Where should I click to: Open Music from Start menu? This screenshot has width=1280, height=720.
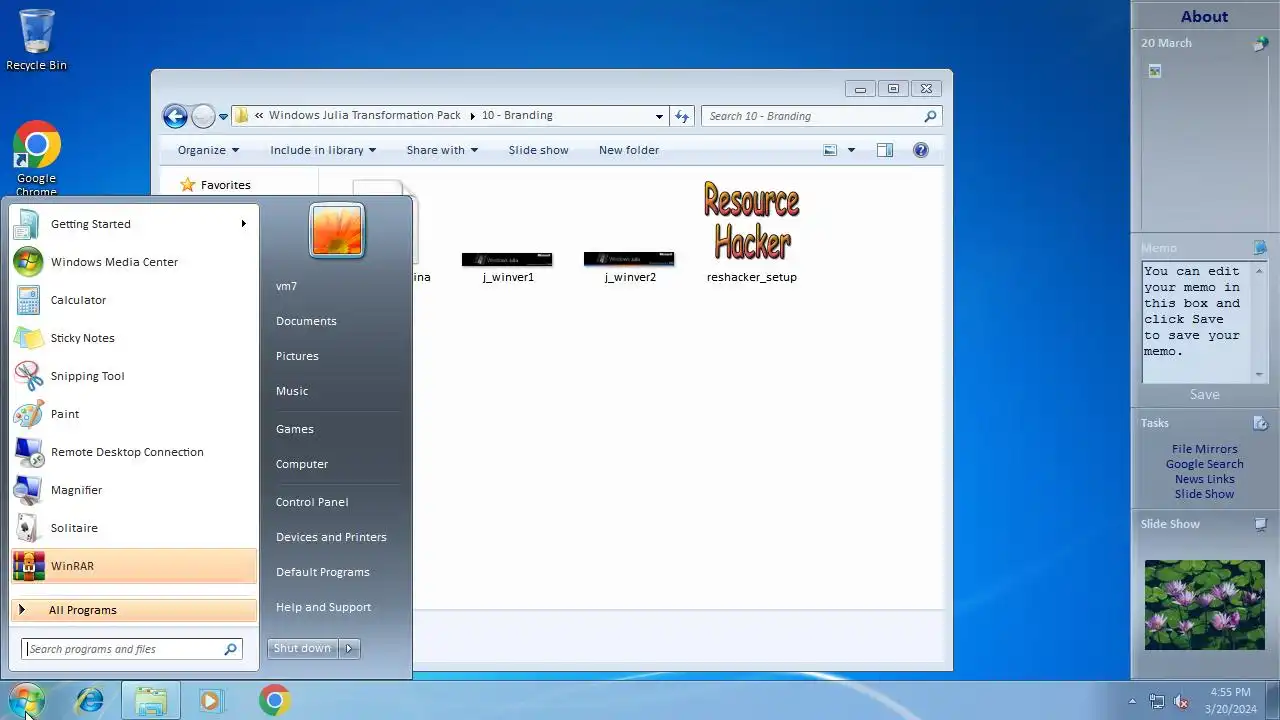coord(292,391)
